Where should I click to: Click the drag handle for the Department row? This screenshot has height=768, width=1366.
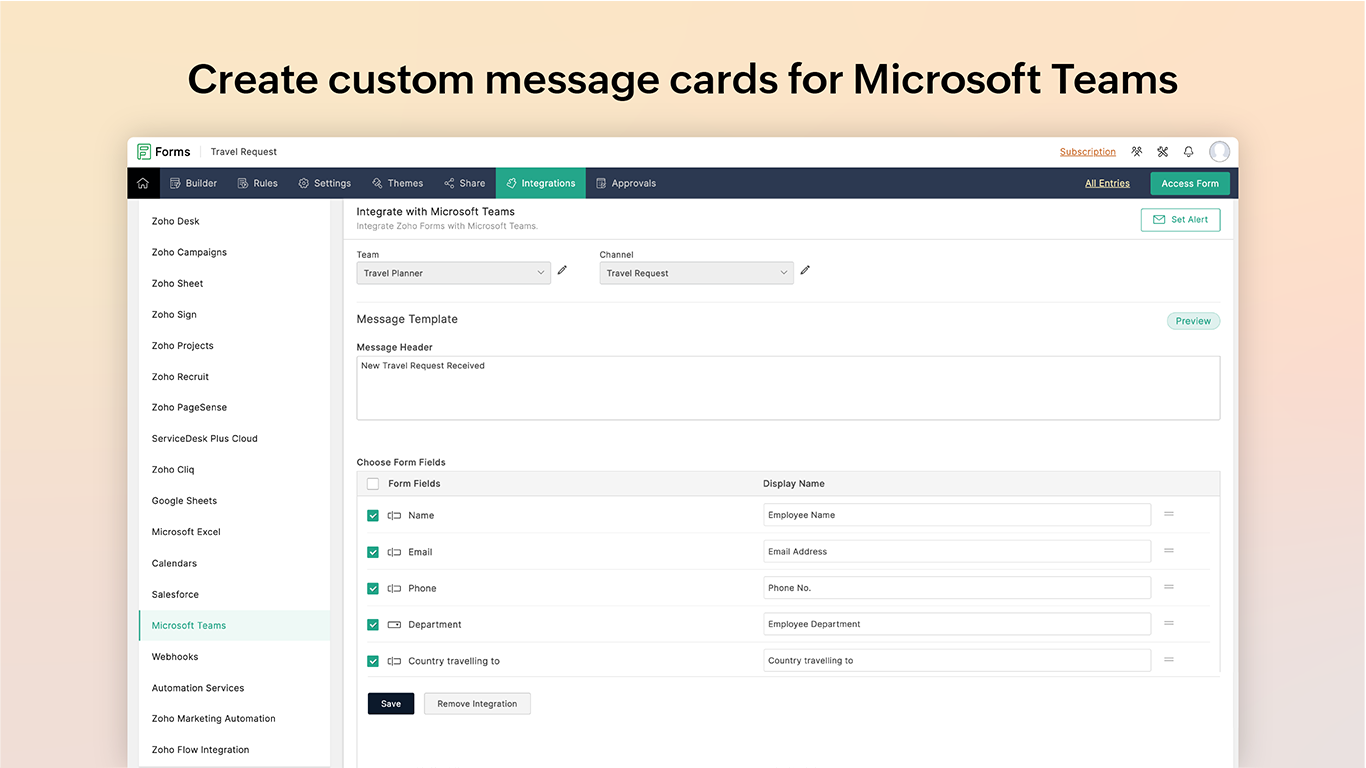click(x=1168, y=623)
